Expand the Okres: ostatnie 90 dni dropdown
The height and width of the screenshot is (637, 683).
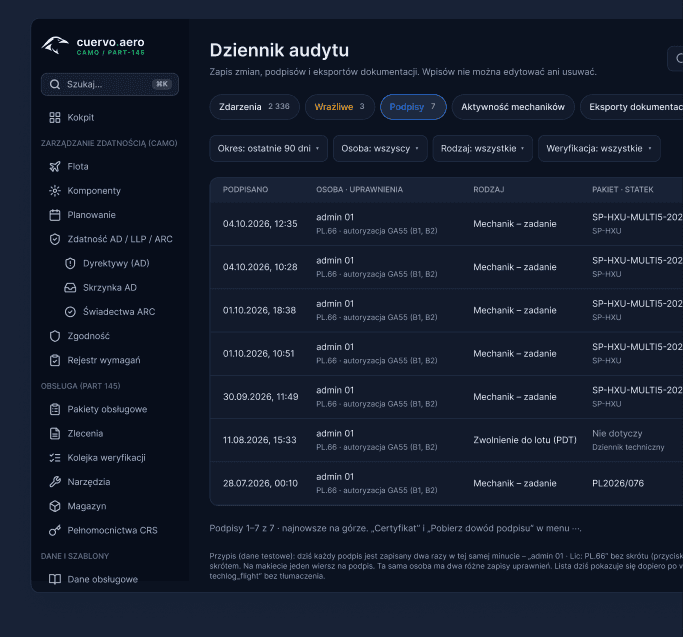(268, 149)
